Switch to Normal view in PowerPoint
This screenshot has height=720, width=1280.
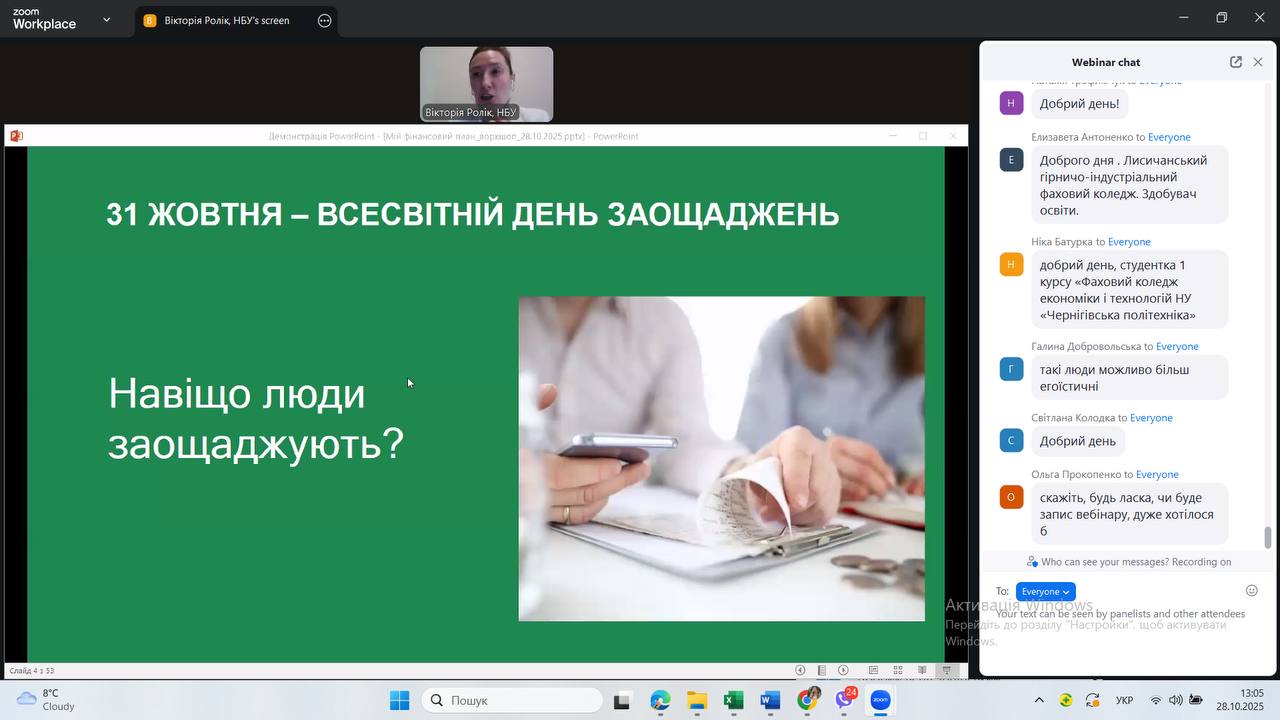(873, 670)
